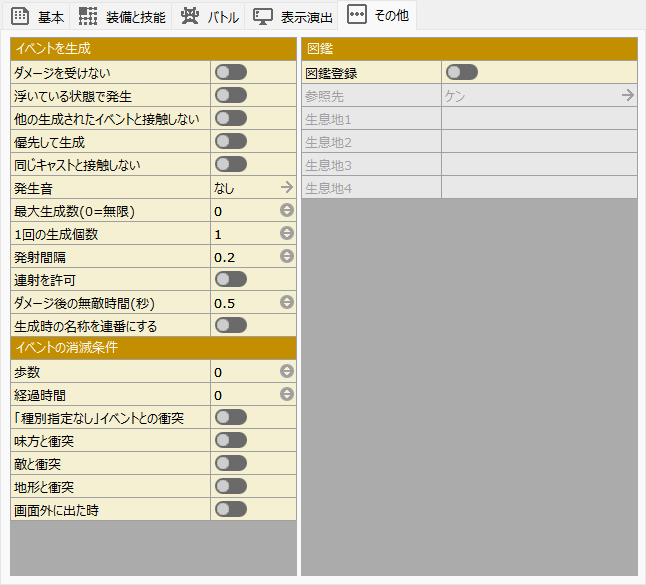The height and width of the screenshot is (585, 646).
Task: Toggle ダメージを受けない switch
Action: coord(231,72)
